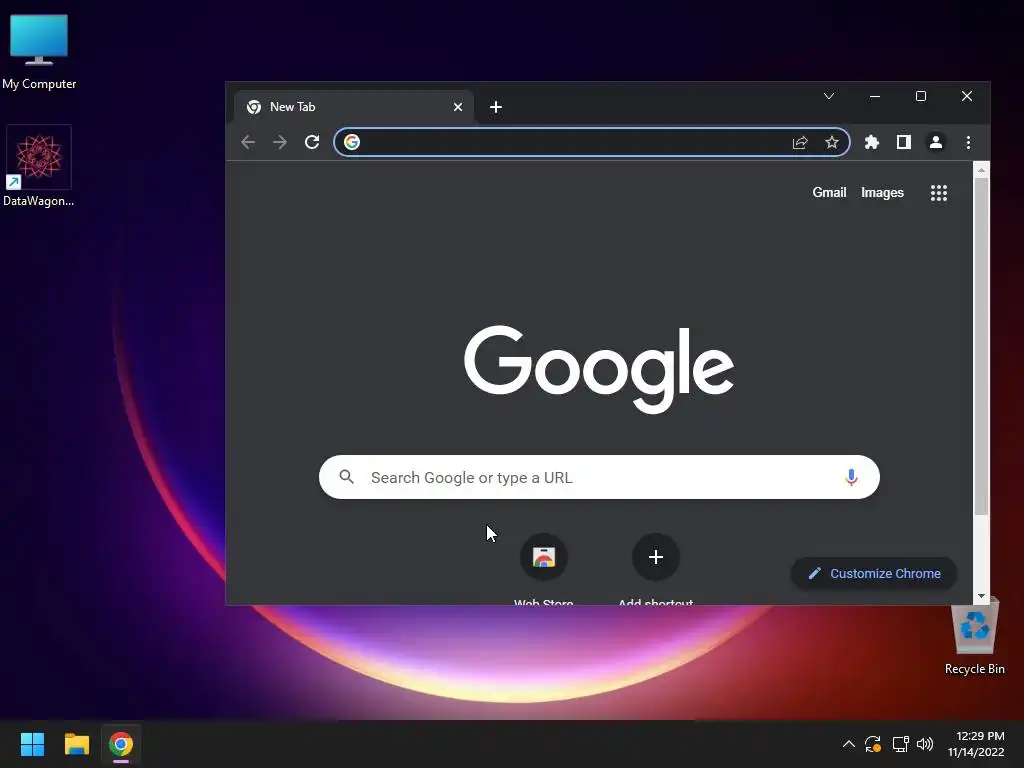This screenshot has width=1024, height=768.
Task: Share this page via share icon
Action: (800, 142)
